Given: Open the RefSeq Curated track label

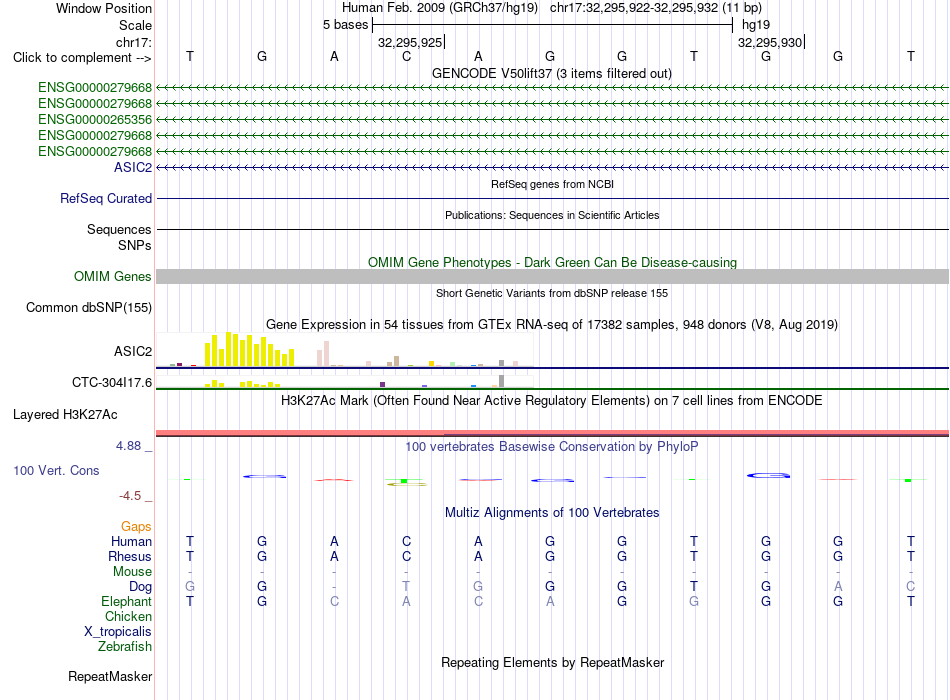Looking at the screenshot, I should click(106, 198).
